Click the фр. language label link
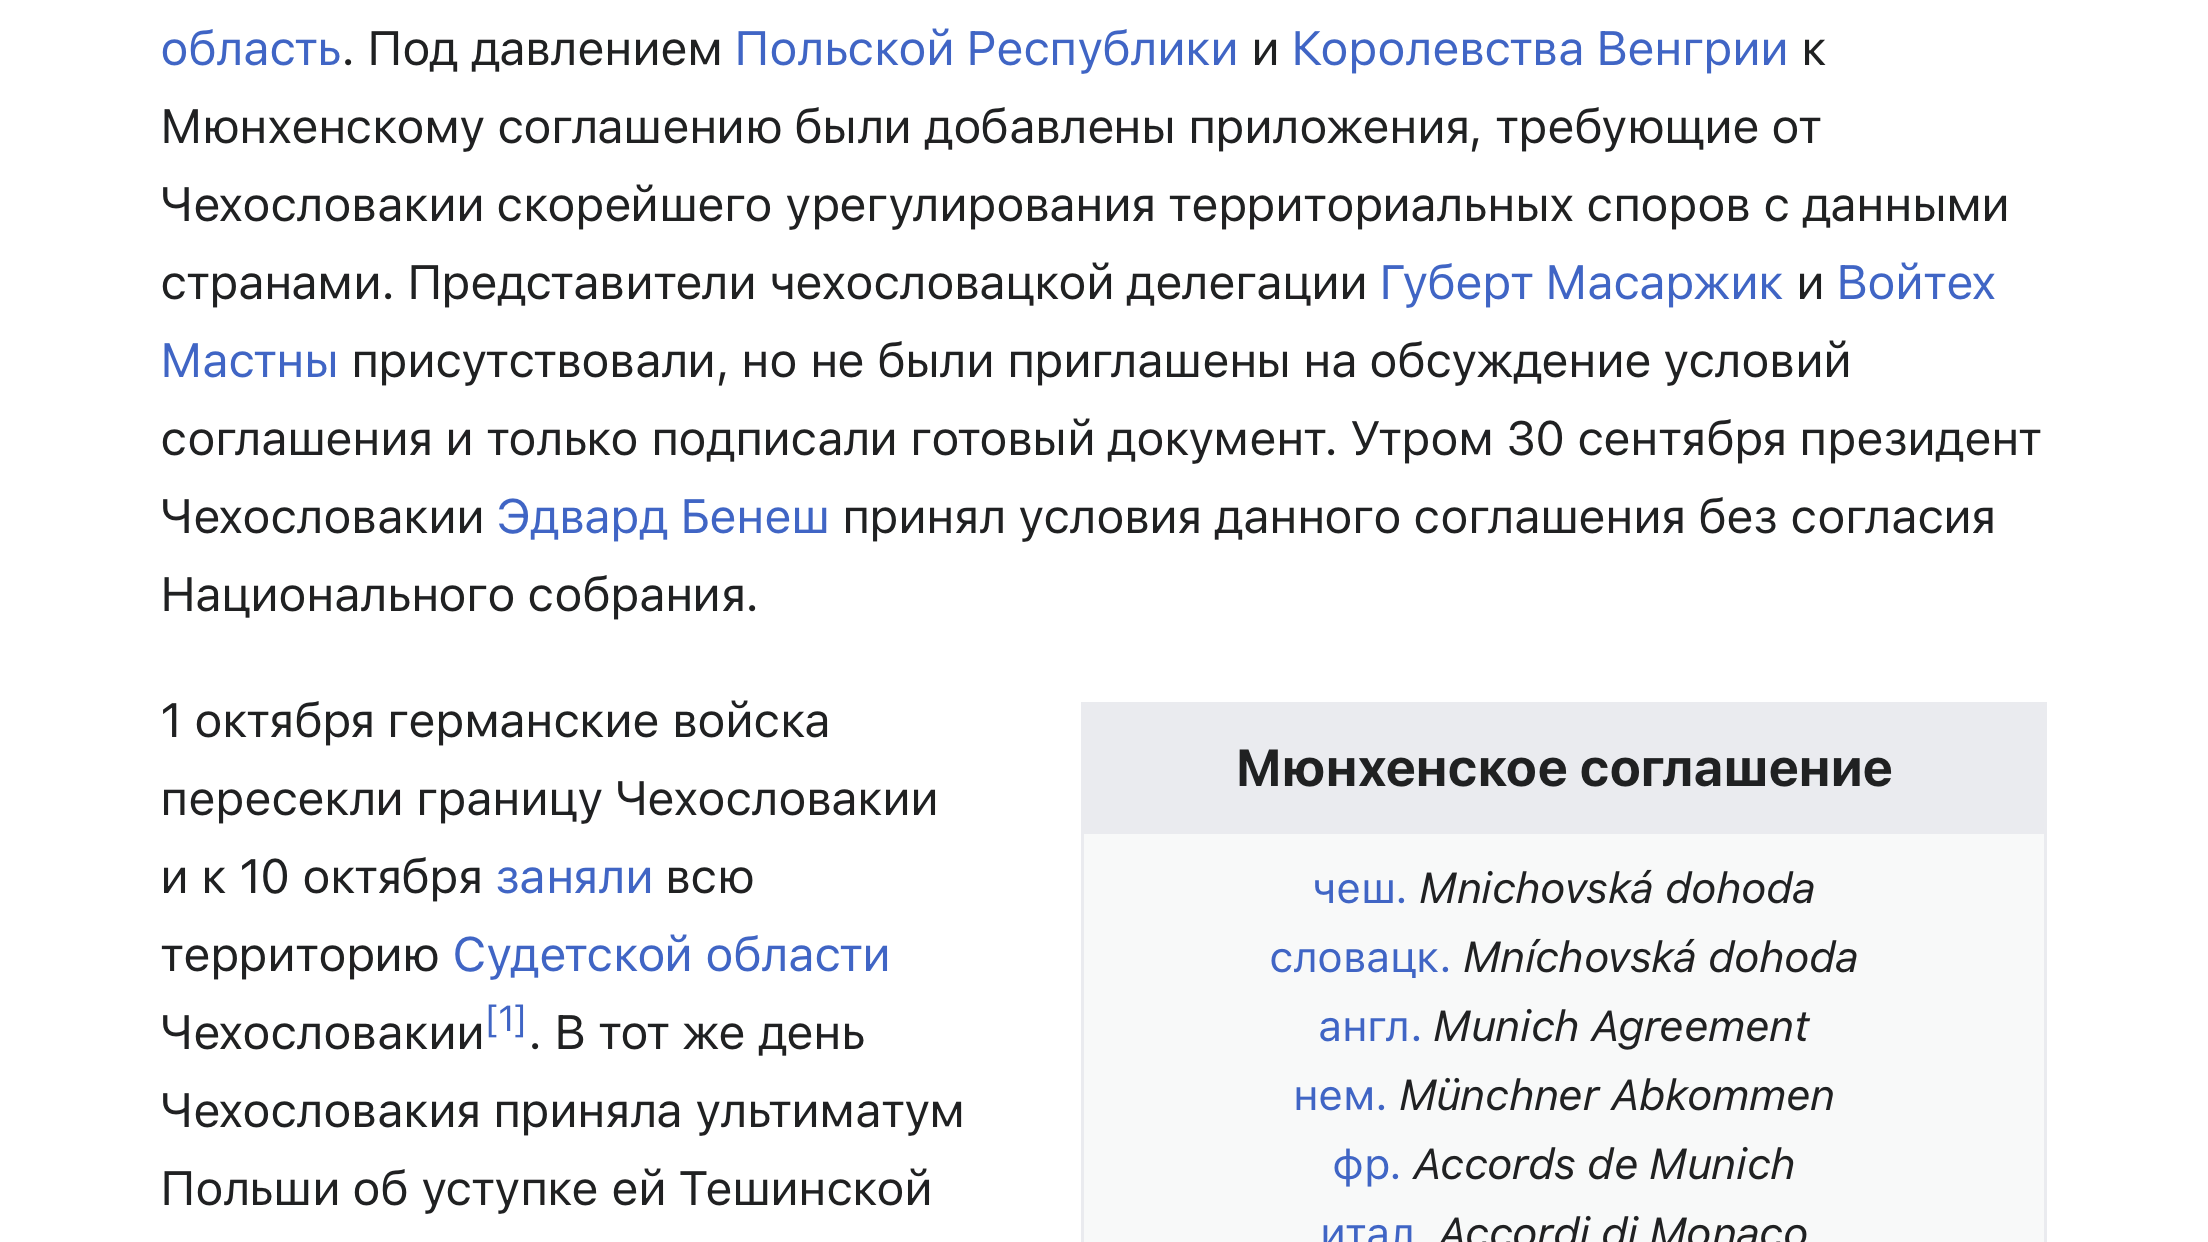The height and width of the screenshot is (1242, 2208). (x=1366, y=1164)
